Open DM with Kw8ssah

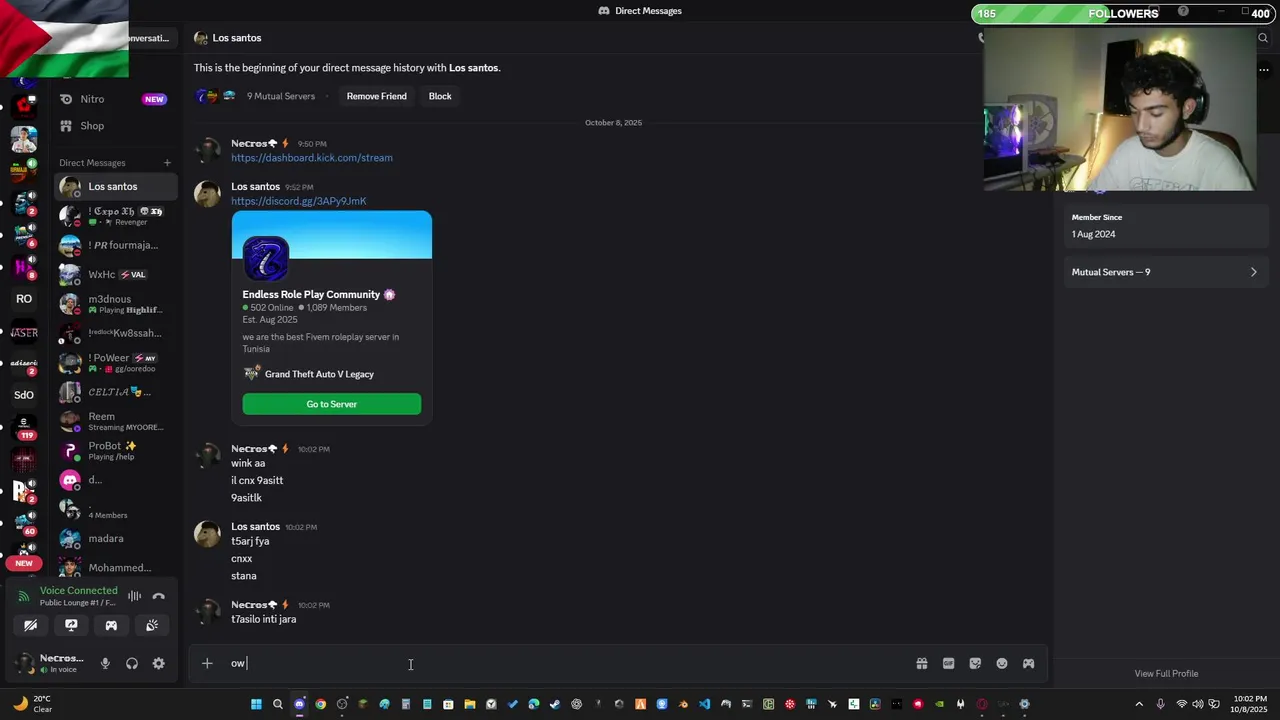(x=116, y=333)
